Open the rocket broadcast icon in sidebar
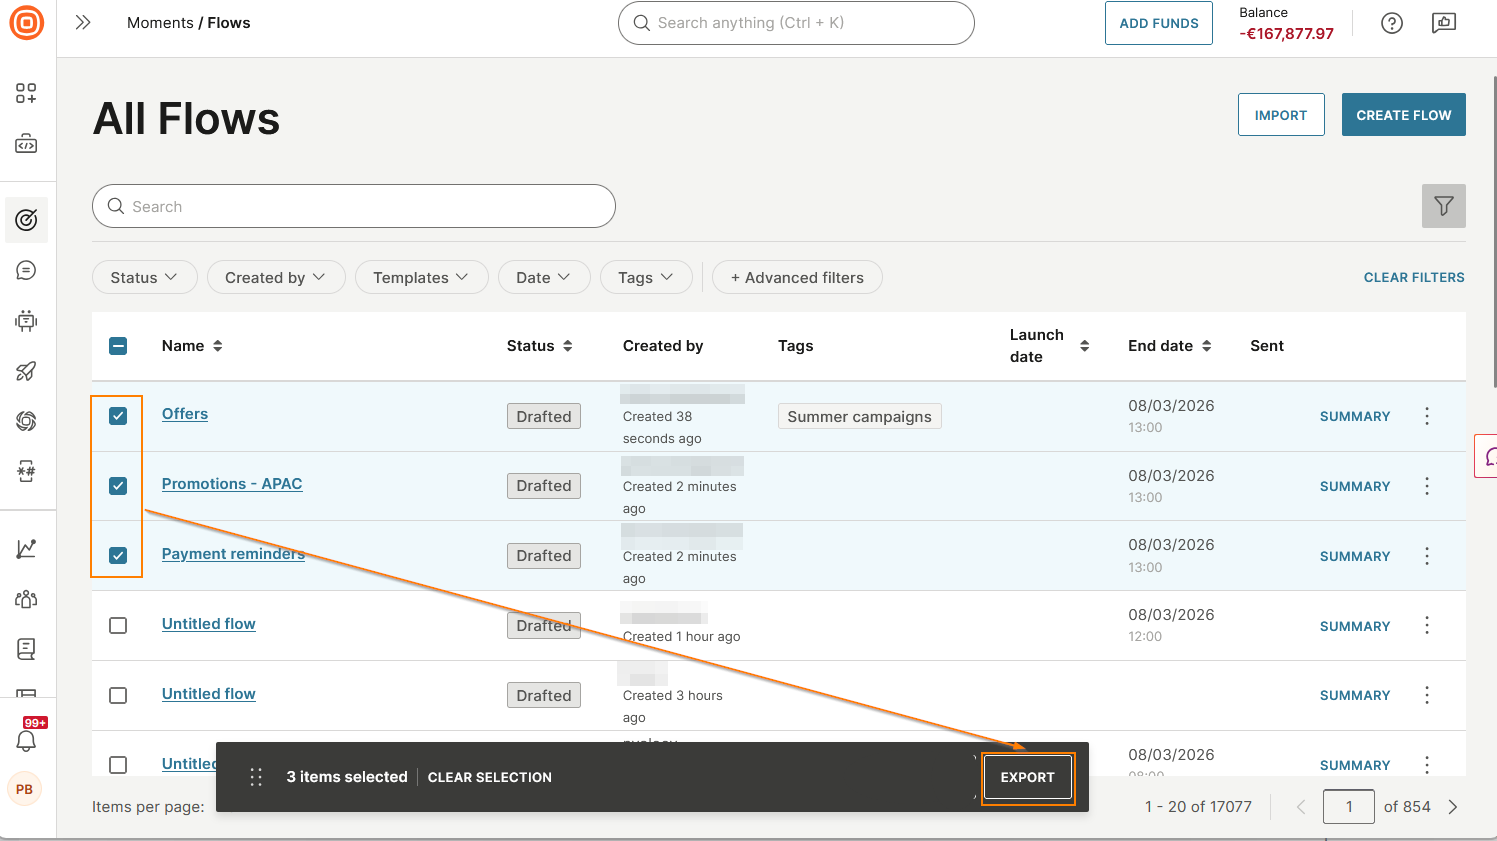Image resolution: width=1497 pixels, height=841 pixels. click(x=26, y=371)
